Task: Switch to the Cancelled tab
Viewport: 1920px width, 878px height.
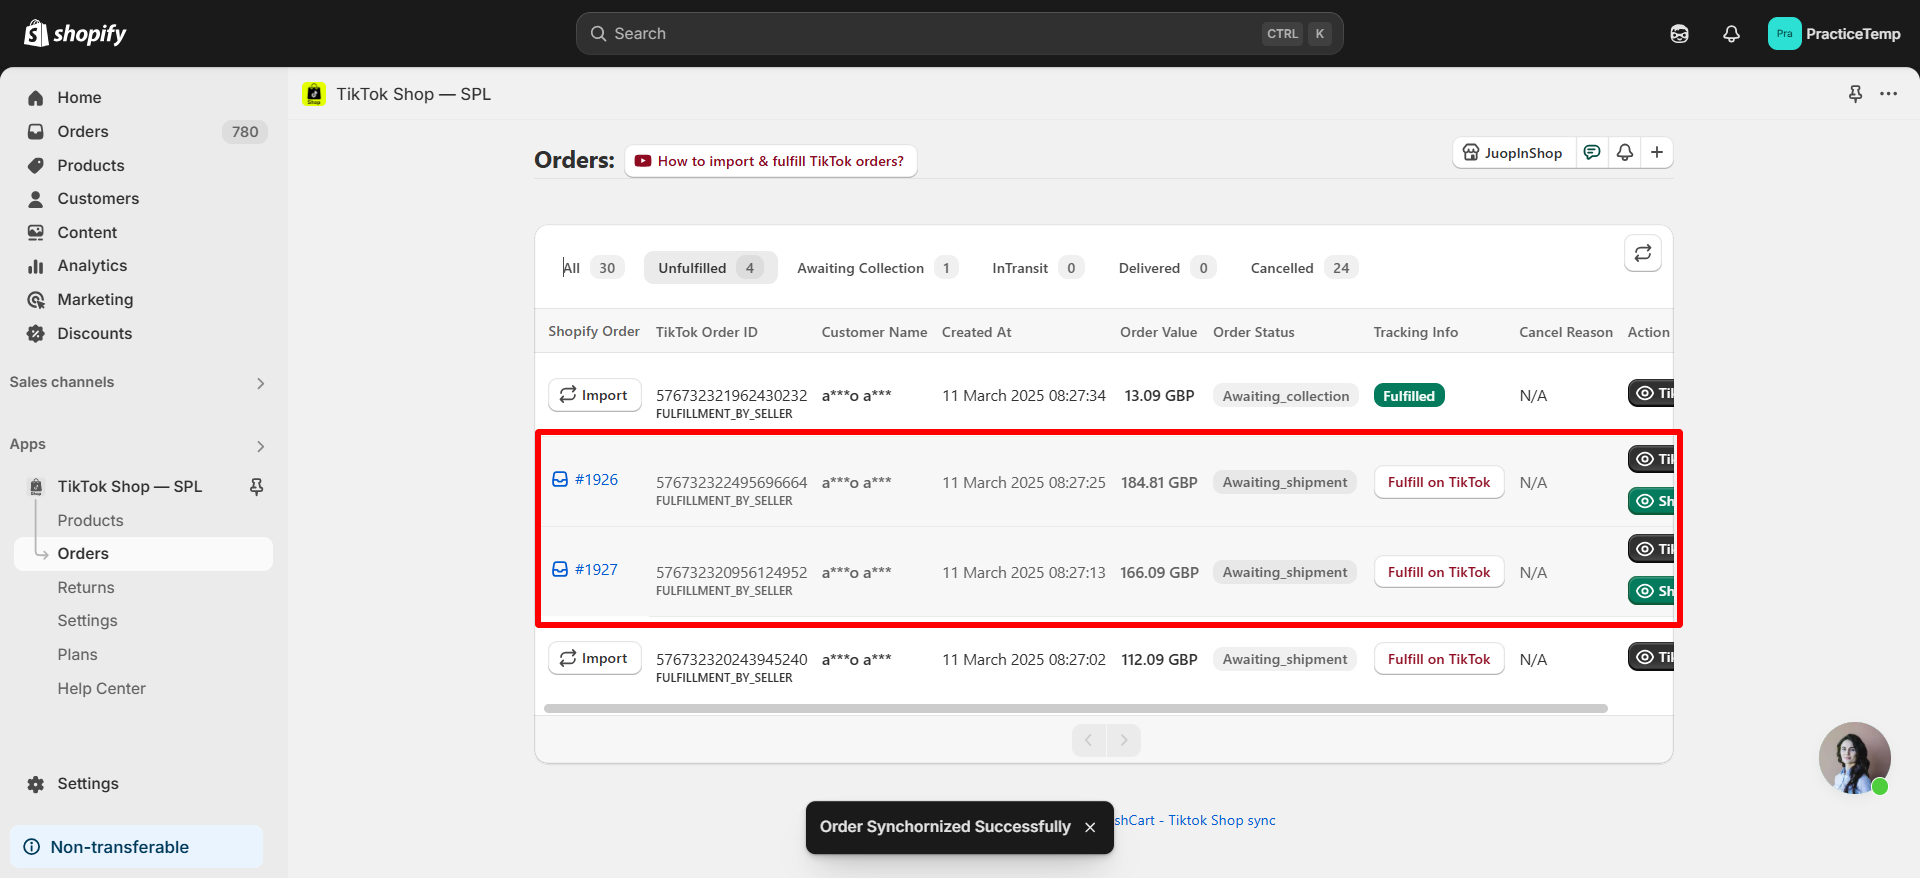Action: 1303,268
